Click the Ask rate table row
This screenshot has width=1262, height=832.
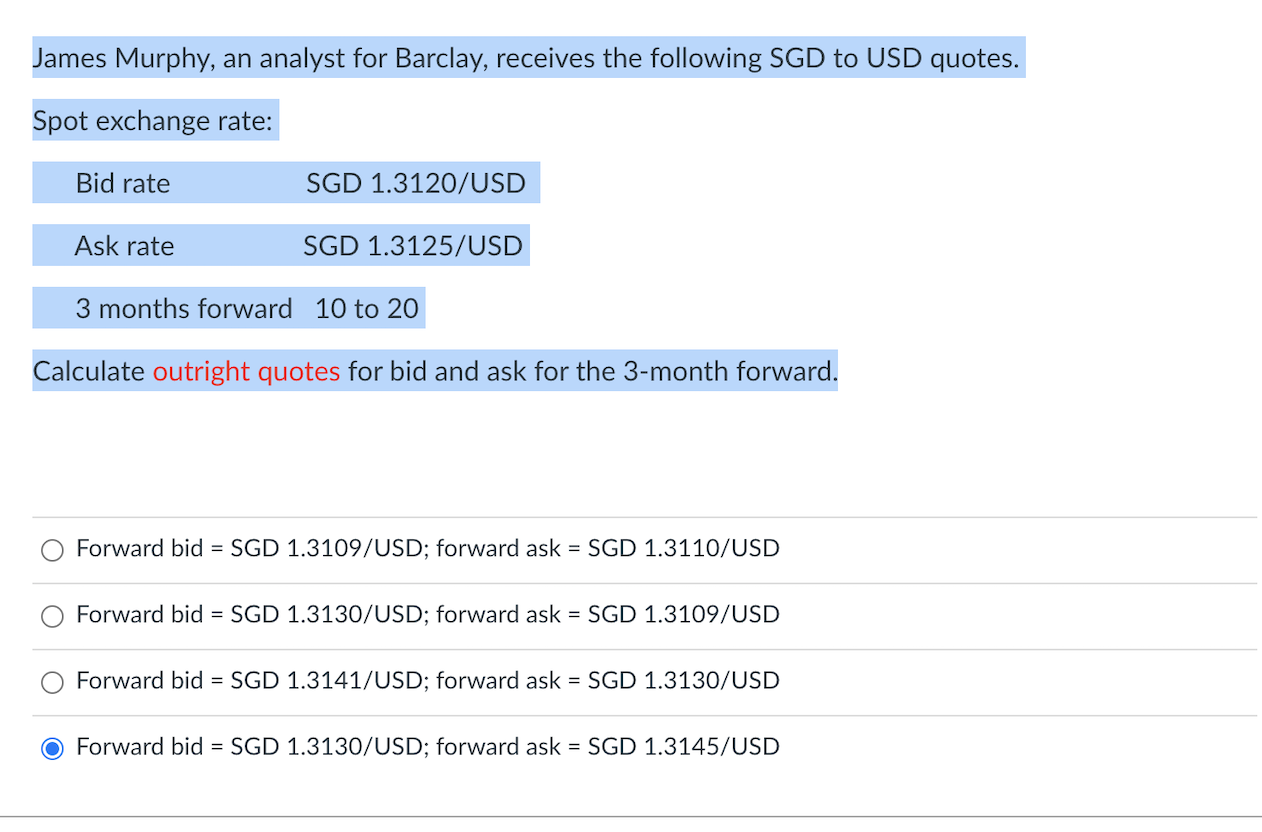tap(280, 245)
